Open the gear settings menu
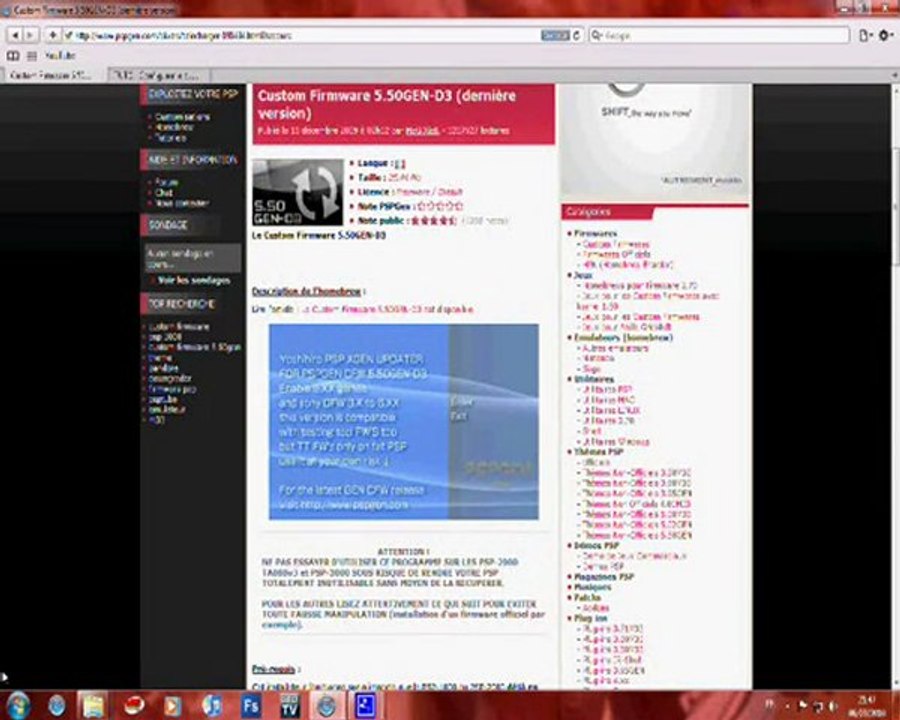 coord(886,36)
